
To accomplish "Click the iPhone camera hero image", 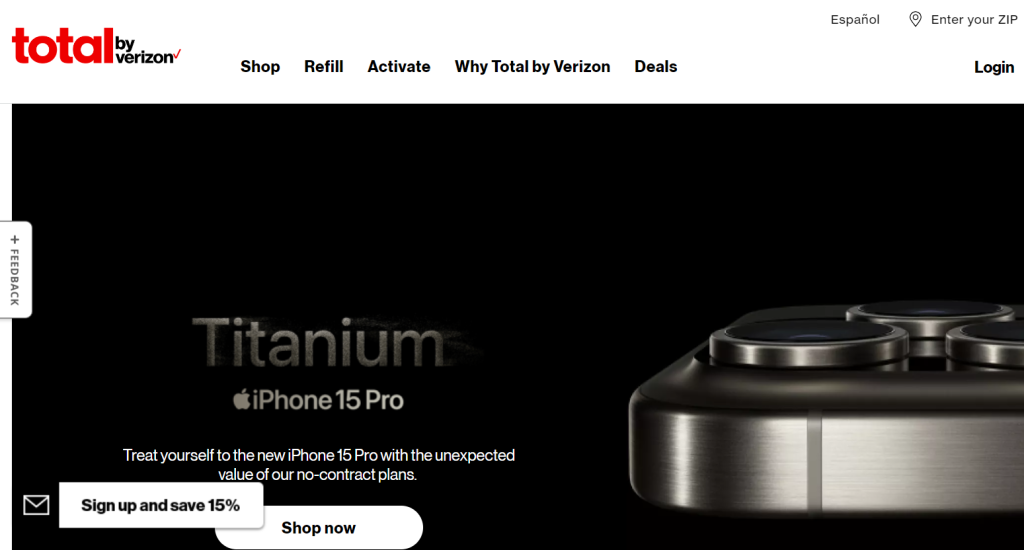I will click(x=826, y=408).
